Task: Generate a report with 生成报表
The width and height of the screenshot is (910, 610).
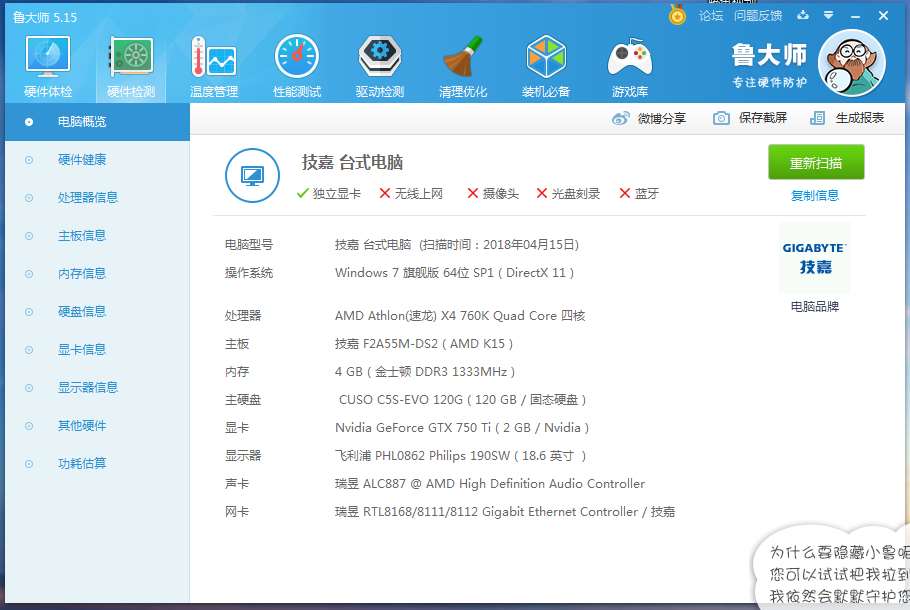Action: (847, 118)
